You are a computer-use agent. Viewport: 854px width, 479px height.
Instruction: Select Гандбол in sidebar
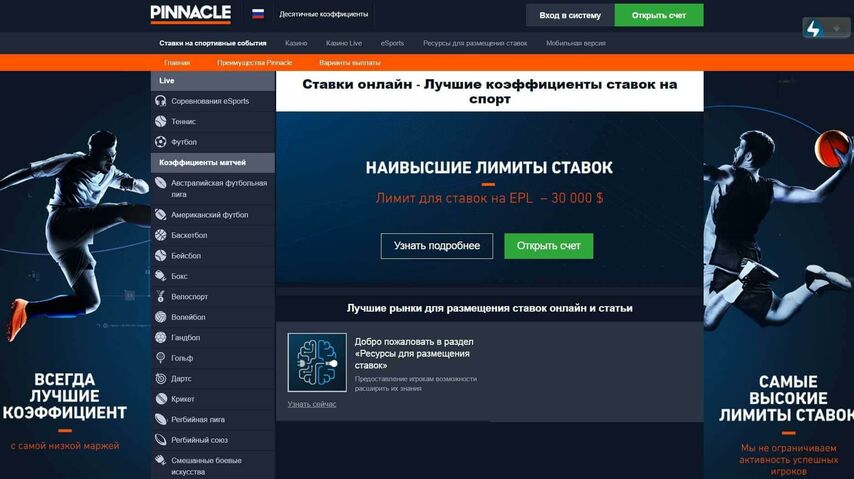[x=212, y=337]
